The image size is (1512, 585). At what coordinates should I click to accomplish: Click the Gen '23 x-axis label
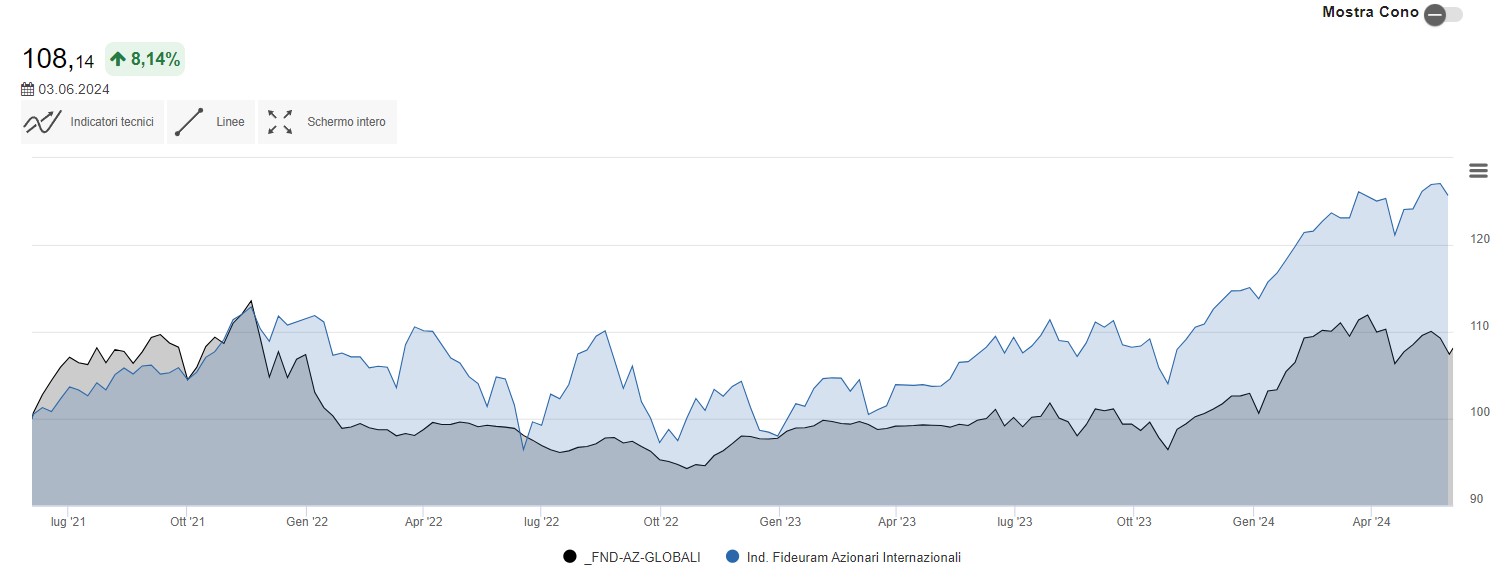tap(780, 521)
